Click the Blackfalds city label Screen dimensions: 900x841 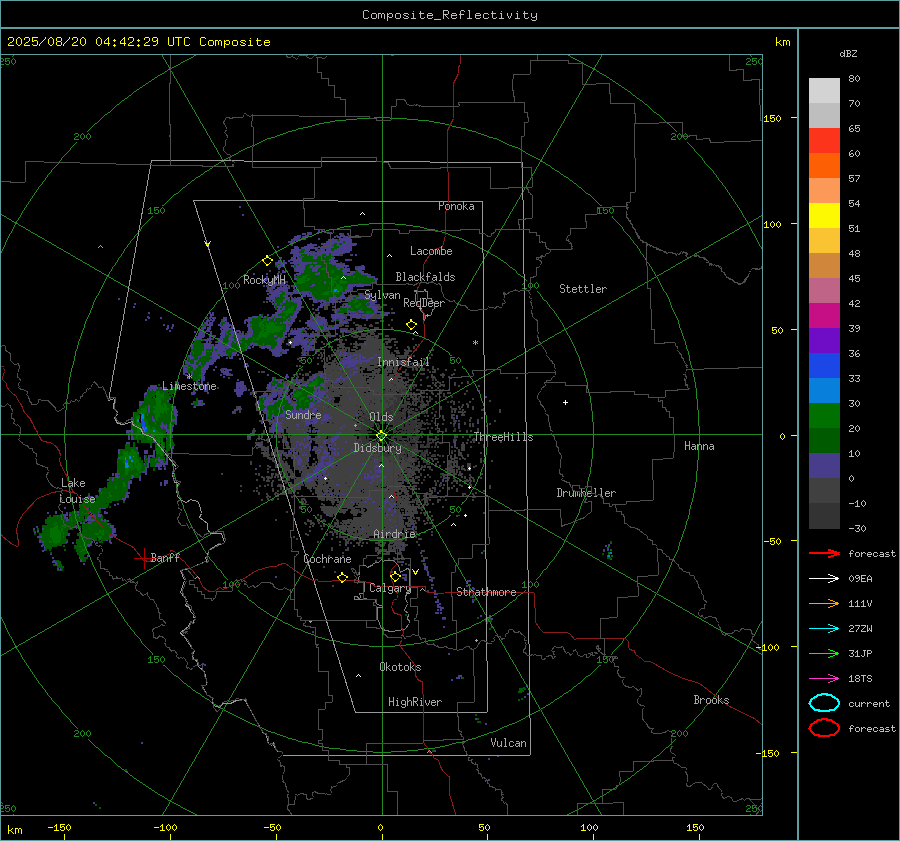425,277
